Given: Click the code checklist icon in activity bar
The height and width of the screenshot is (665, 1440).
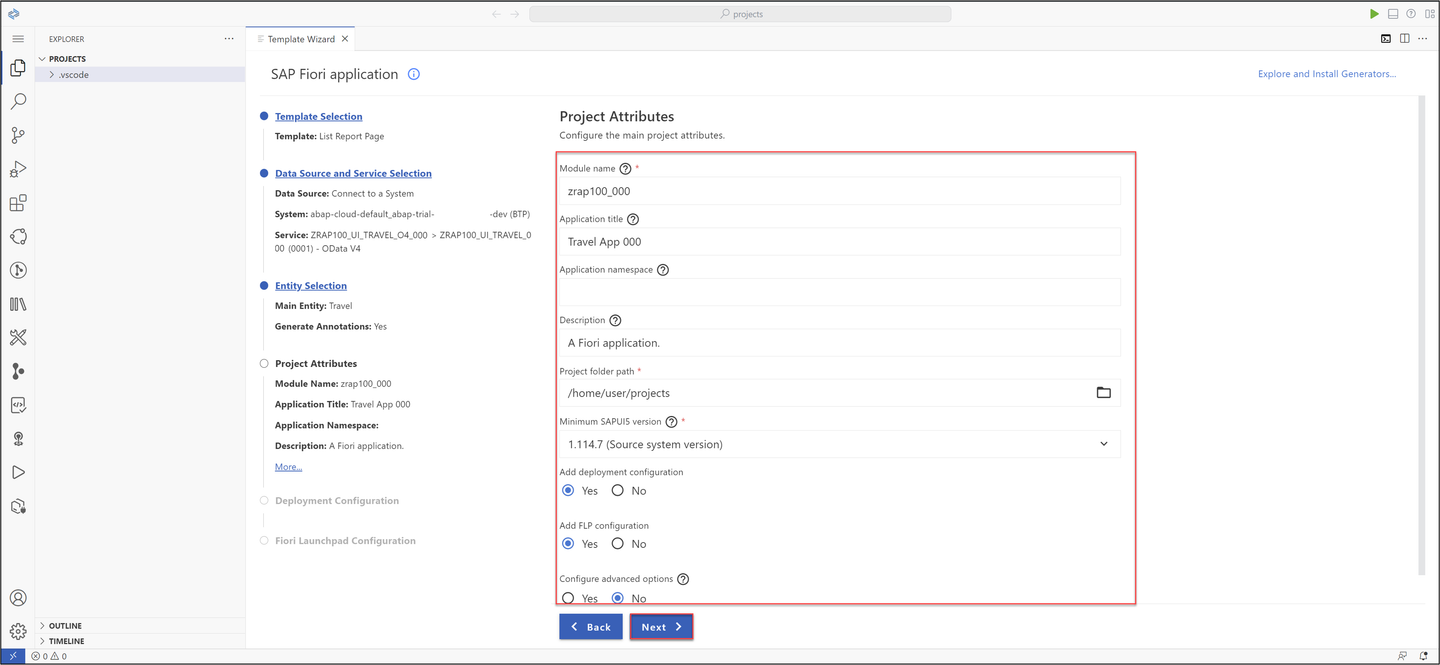Looking at the screenshot, I should tap(18, 405).
